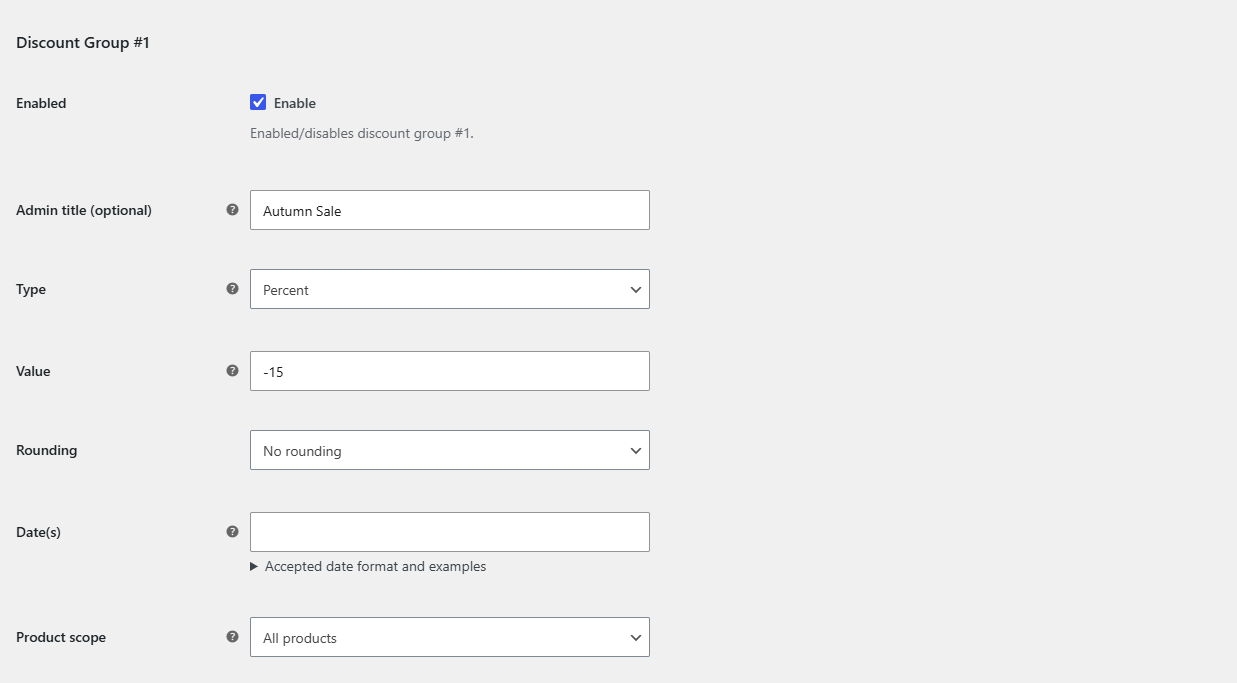Click help icon beside Product scope
This screenshot has height=683, width=1237.
point(232,637)
